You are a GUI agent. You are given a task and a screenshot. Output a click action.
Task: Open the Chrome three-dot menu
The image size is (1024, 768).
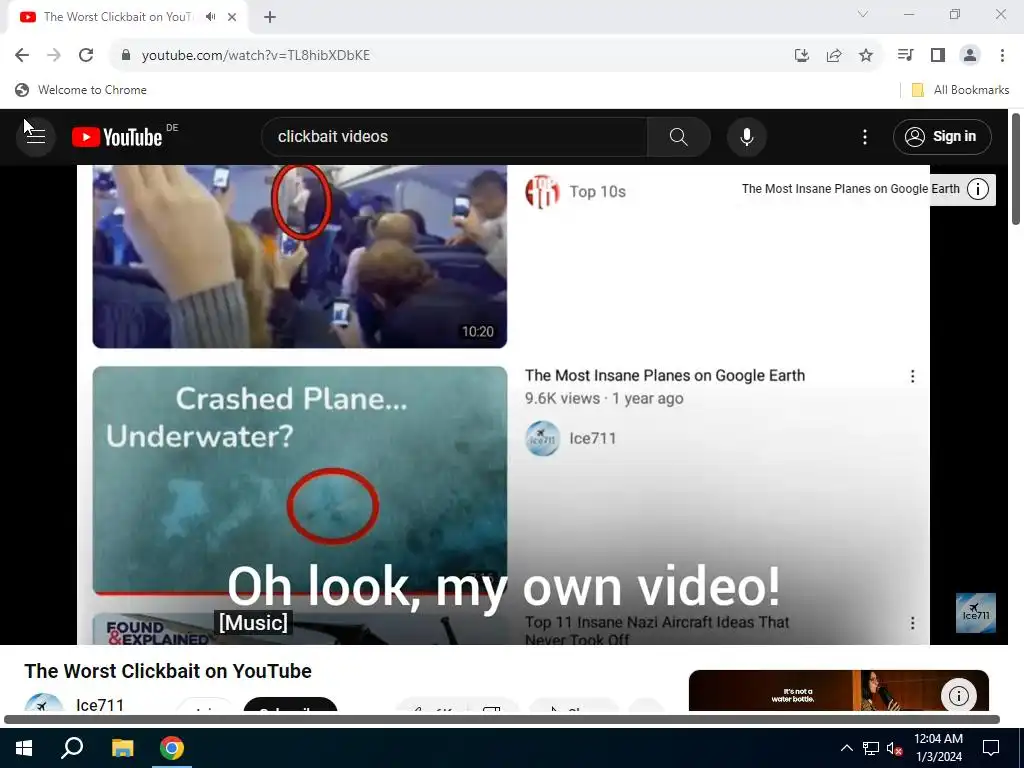[x=1002, y=55]
